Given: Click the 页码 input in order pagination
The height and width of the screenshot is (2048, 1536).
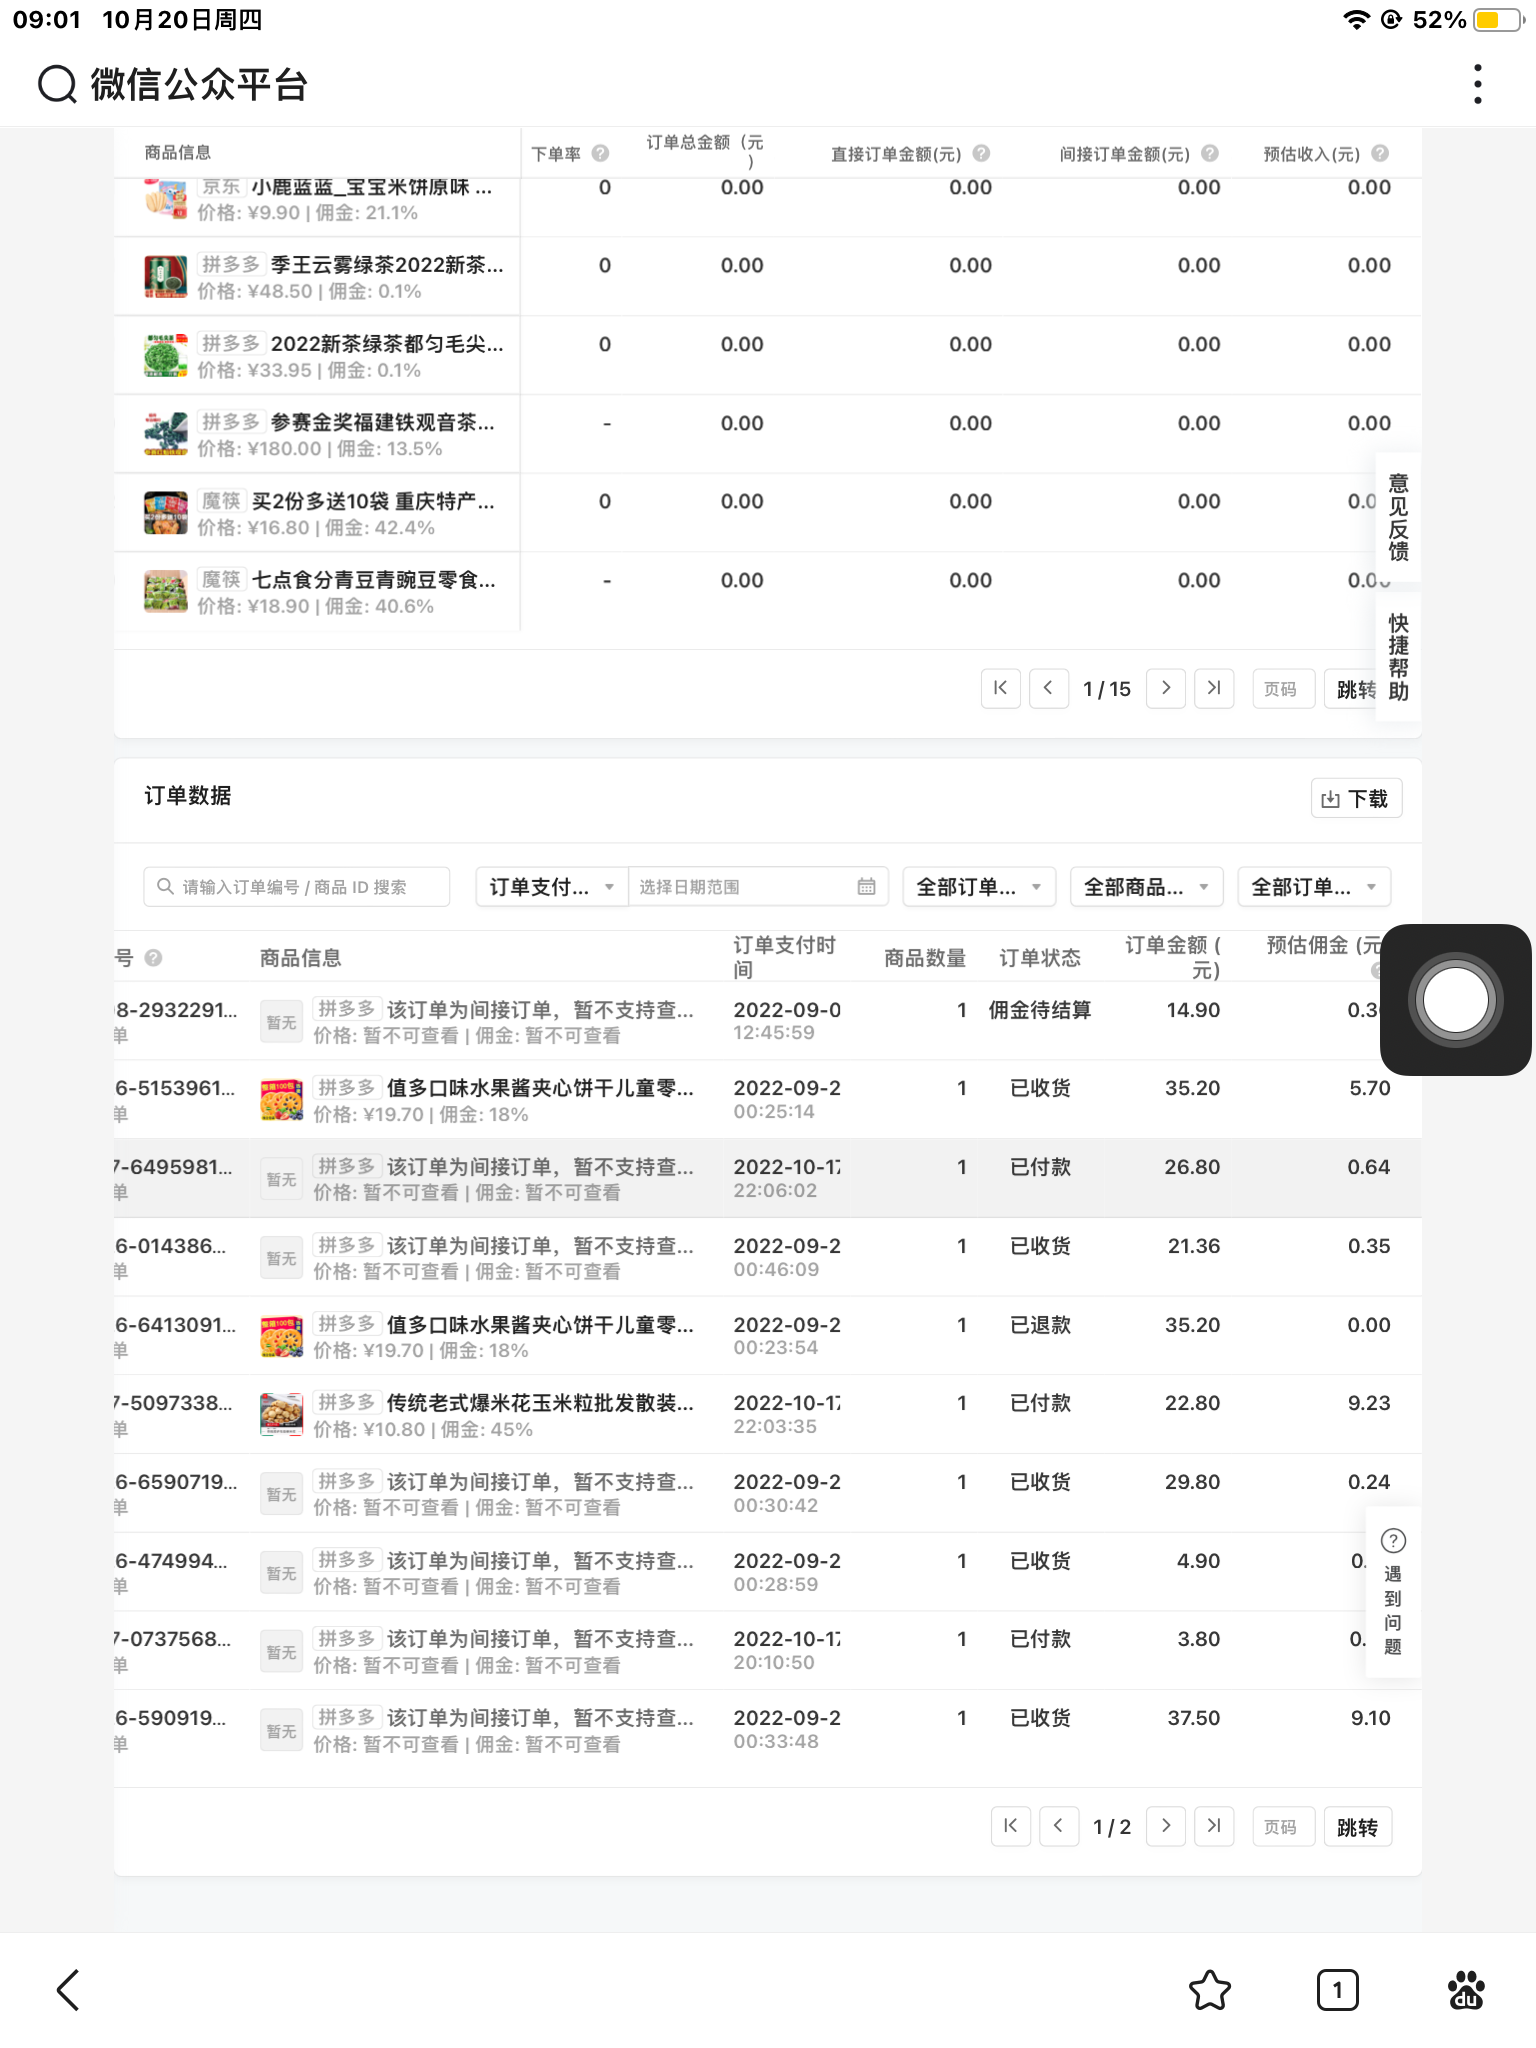Looking at the screenshot, I should pyautogui.click(x=1283, y=1827).
